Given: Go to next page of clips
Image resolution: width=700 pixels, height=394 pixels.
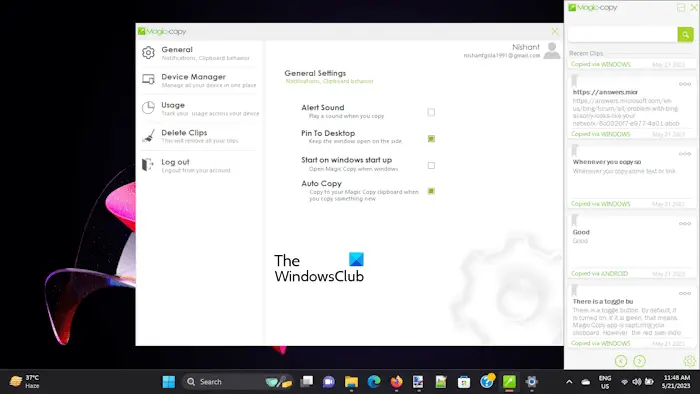Looking at the screenshot, I should click(639, 361).
